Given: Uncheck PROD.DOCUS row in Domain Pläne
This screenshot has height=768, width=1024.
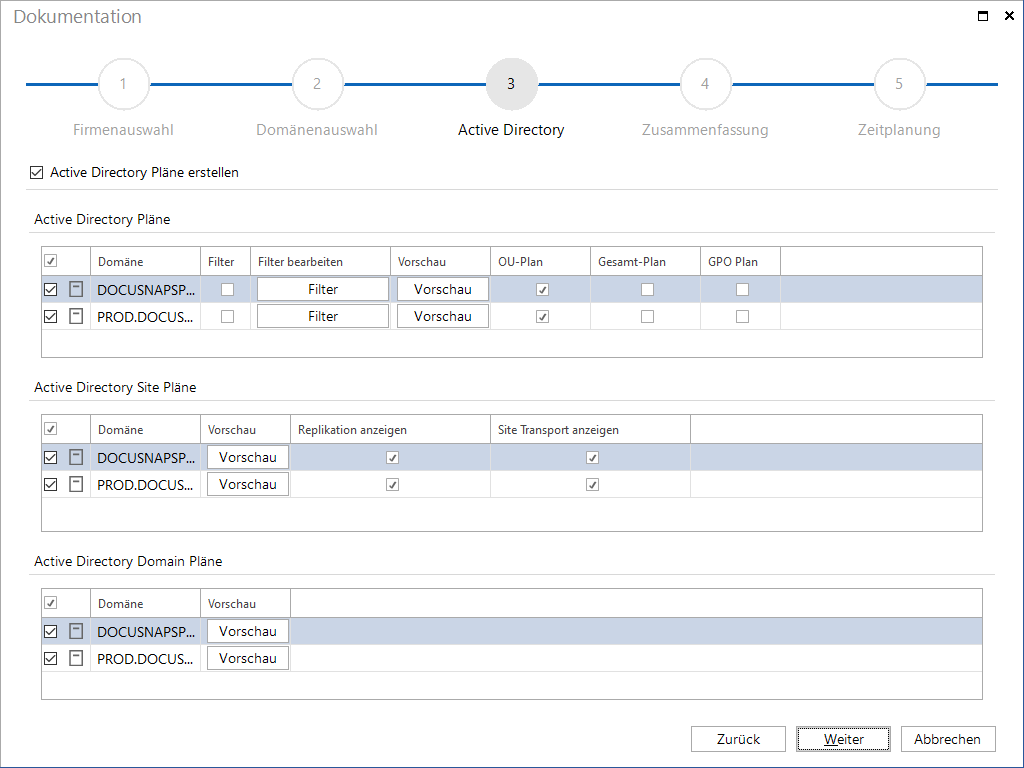Looking at the screenshot, I should tap(50, 658).
